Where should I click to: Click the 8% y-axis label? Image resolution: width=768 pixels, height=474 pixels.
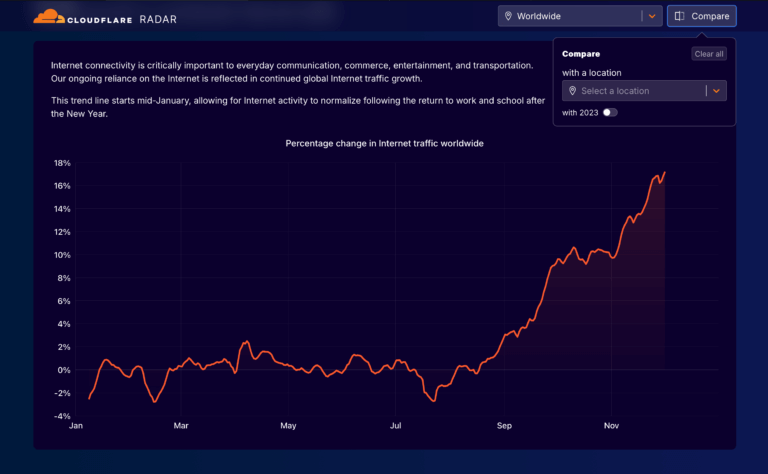click(x=64, y=278)
